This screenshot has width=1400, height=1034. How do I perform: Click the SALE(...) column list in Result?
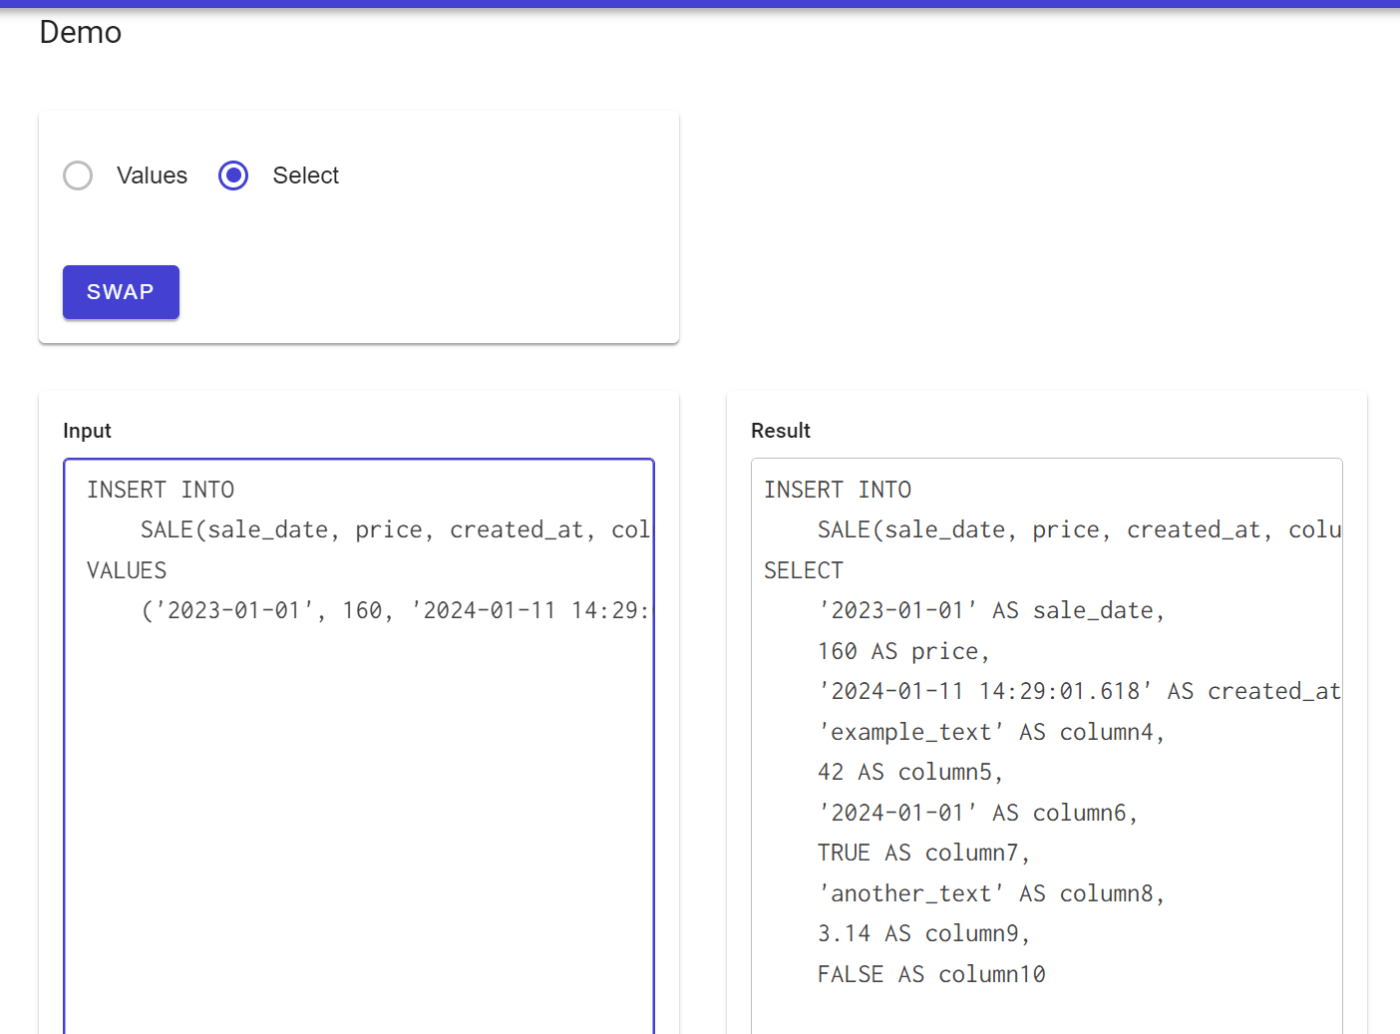(x=1079, y=530)
